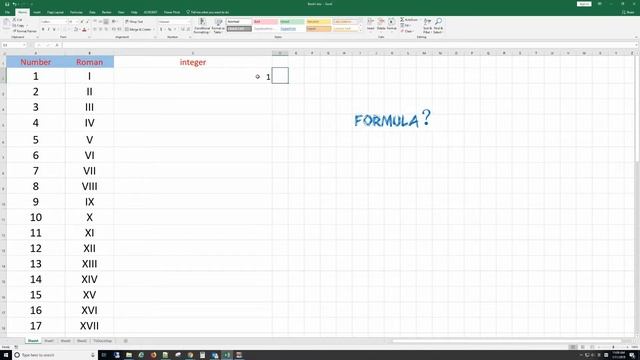
Task: Open Sort & Filter menu
Action: [x=427, y=25]
